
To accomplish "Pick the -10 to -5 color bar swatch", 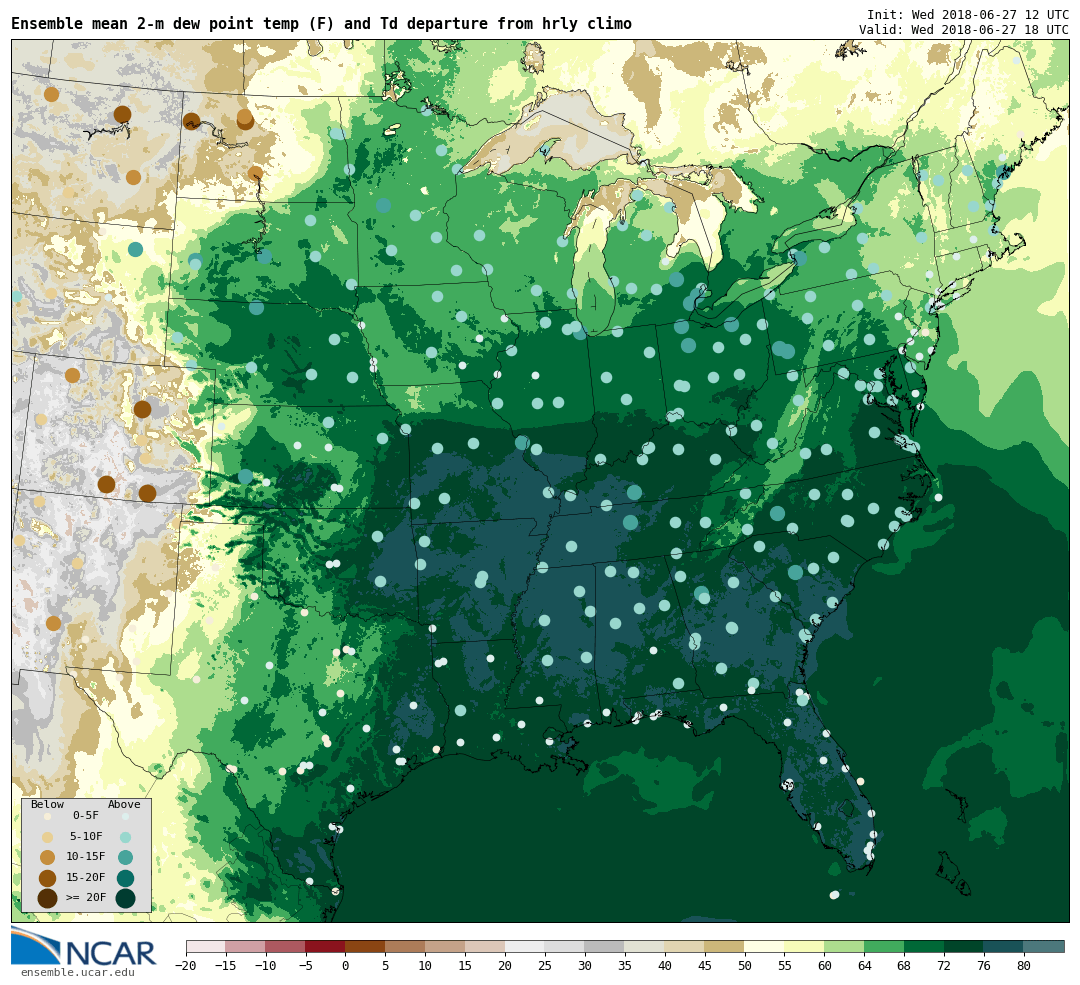I will (x=286, y=946).
